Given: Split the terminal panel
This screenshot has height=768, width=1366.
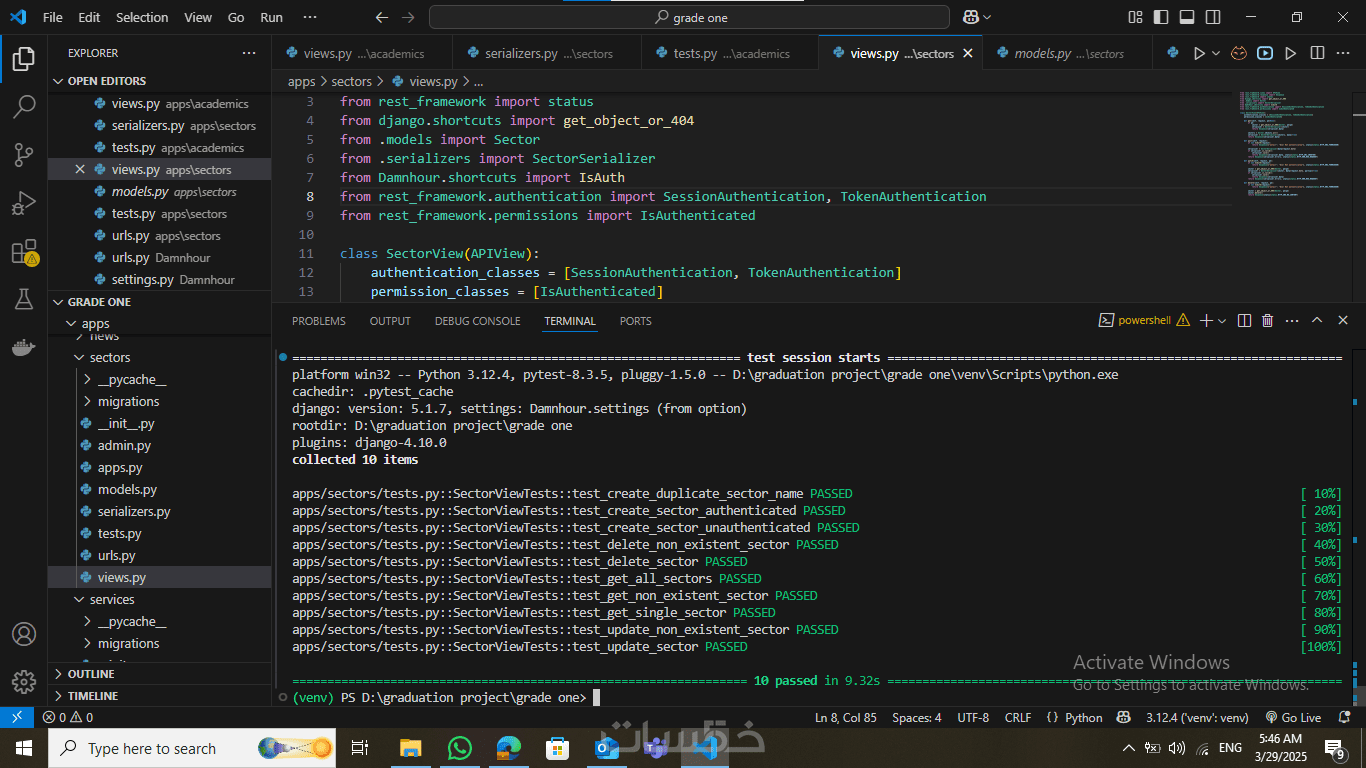Looking at the screenshot, I should click(x=1244, y=321).
